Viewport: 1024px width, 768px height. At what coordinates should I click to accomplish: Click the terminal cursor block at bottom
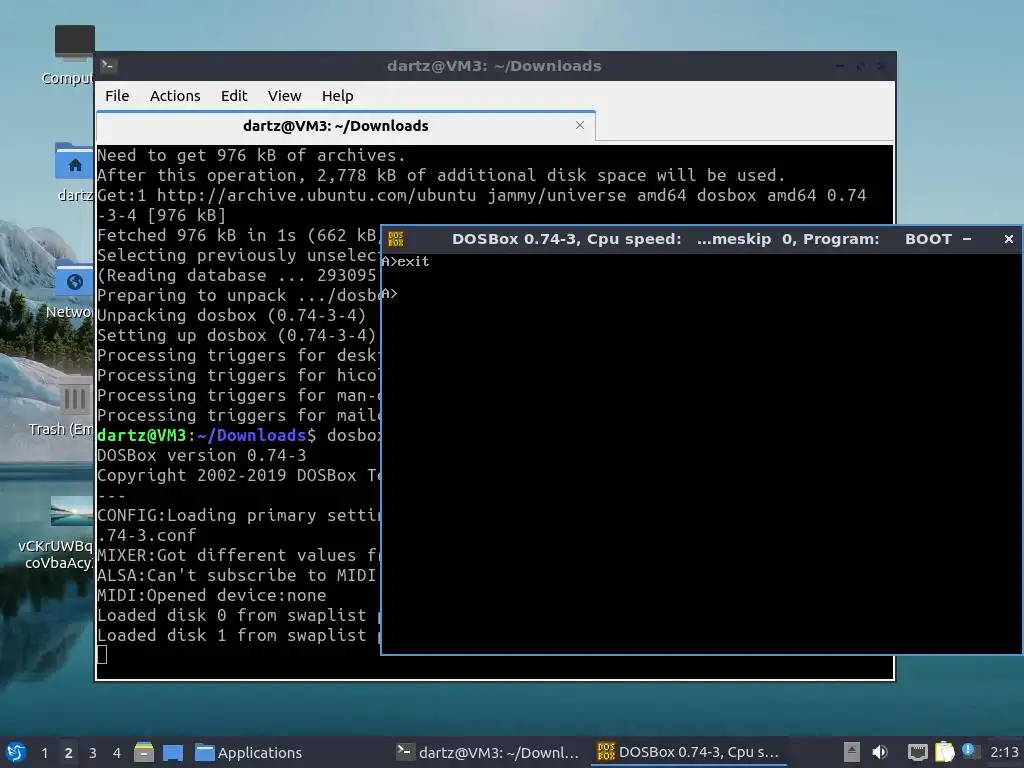click(102, 654)
